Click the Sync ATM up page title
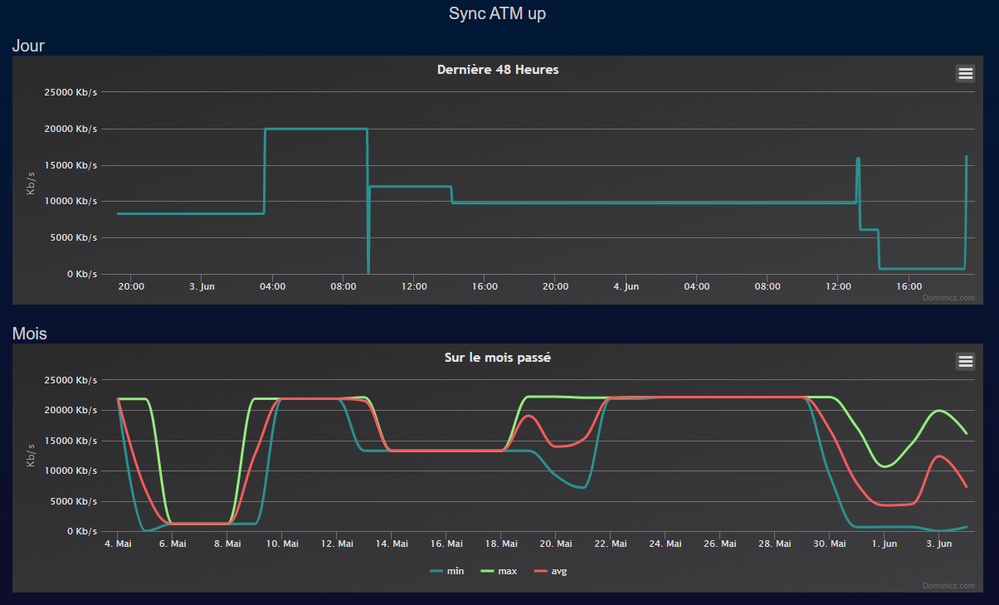 point(497,14)
